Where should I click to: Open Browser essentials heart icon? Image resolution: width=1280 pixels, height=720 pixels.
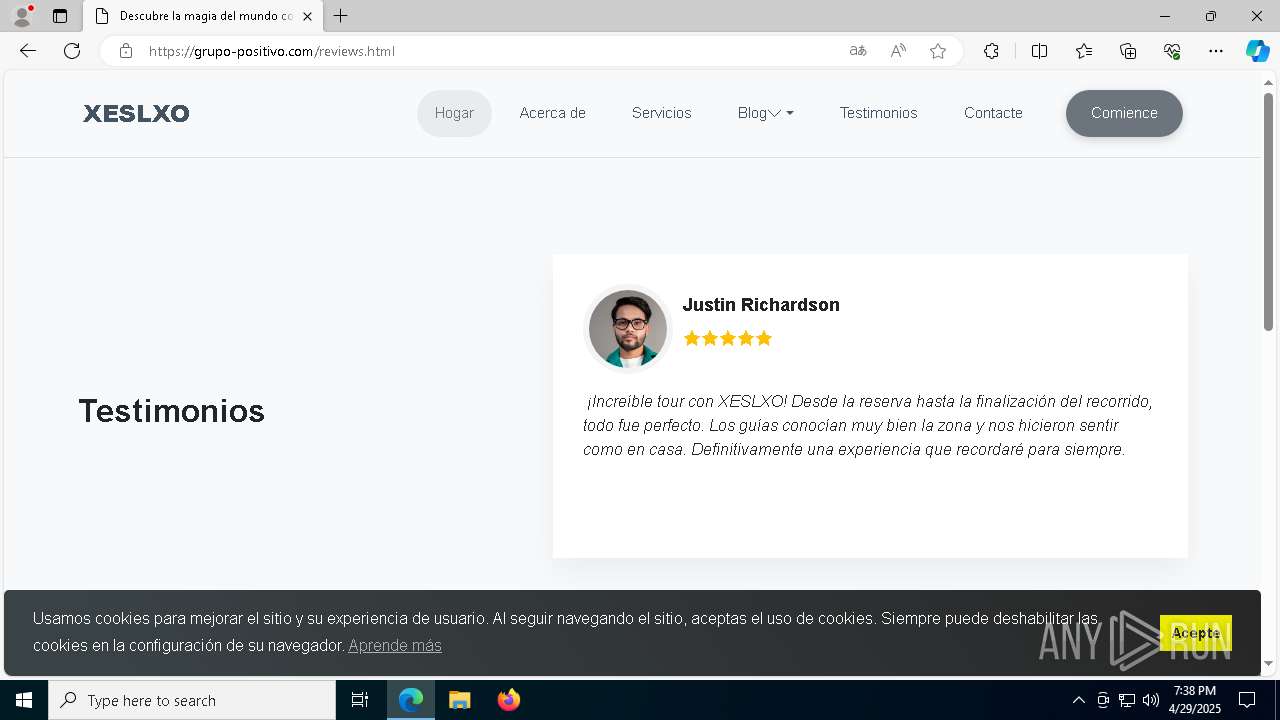click(1172, 51)
